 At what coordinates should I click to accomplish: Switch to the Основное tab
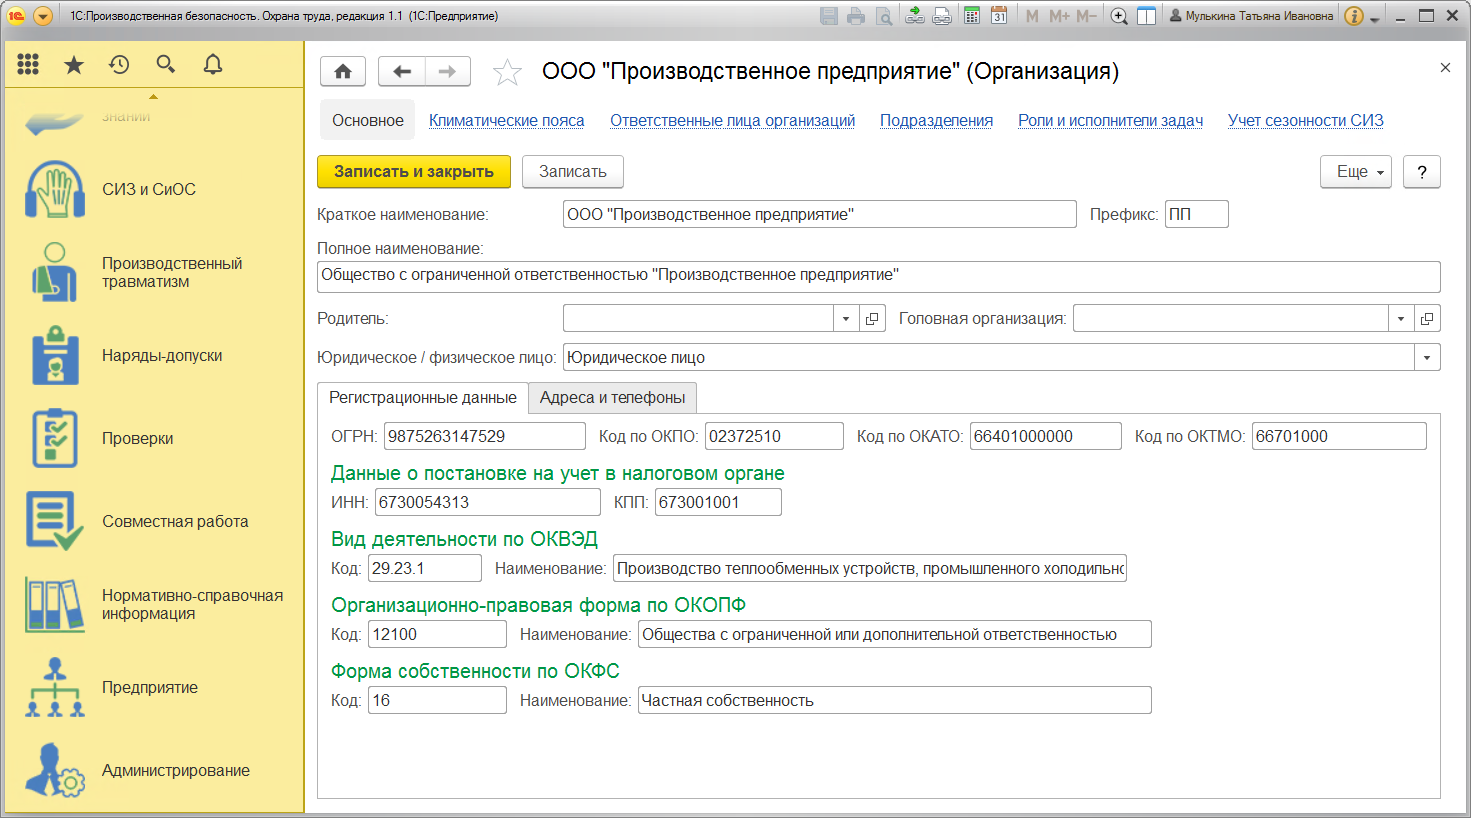[x=368, y=121]
